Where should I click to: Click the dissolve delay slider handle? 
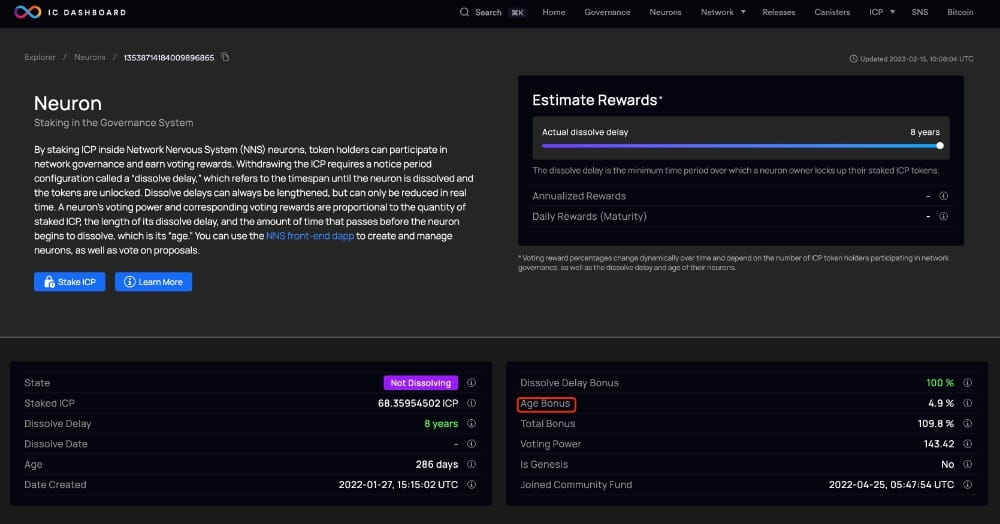[x=940, y=145]
